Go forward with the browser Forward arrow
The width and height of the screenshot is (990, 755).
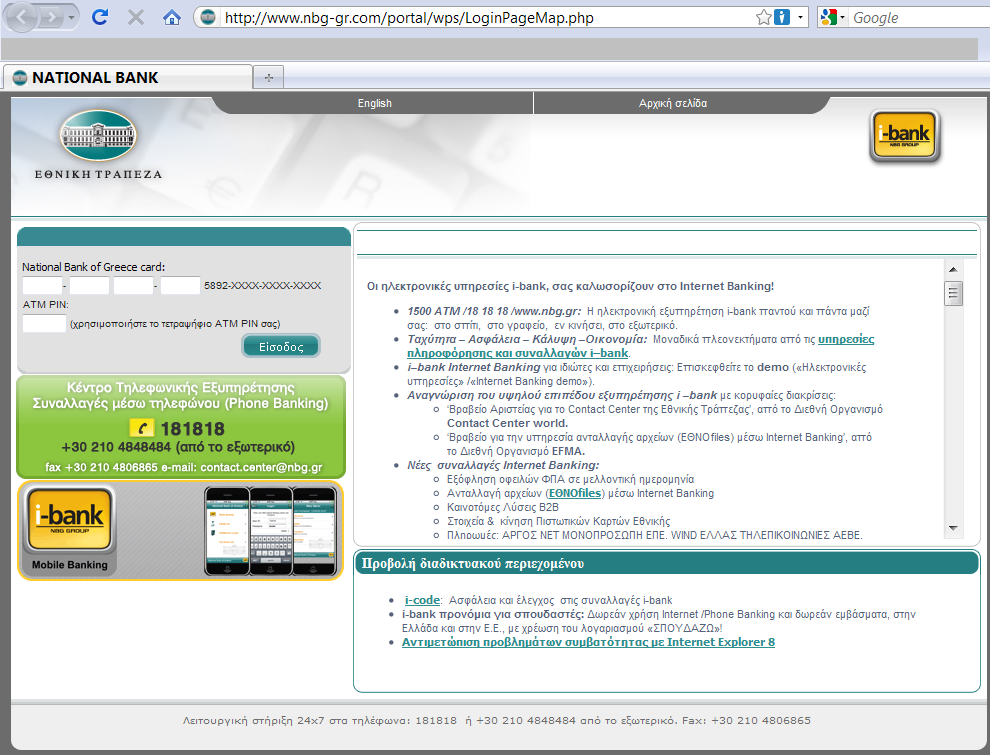pos(51,18)
